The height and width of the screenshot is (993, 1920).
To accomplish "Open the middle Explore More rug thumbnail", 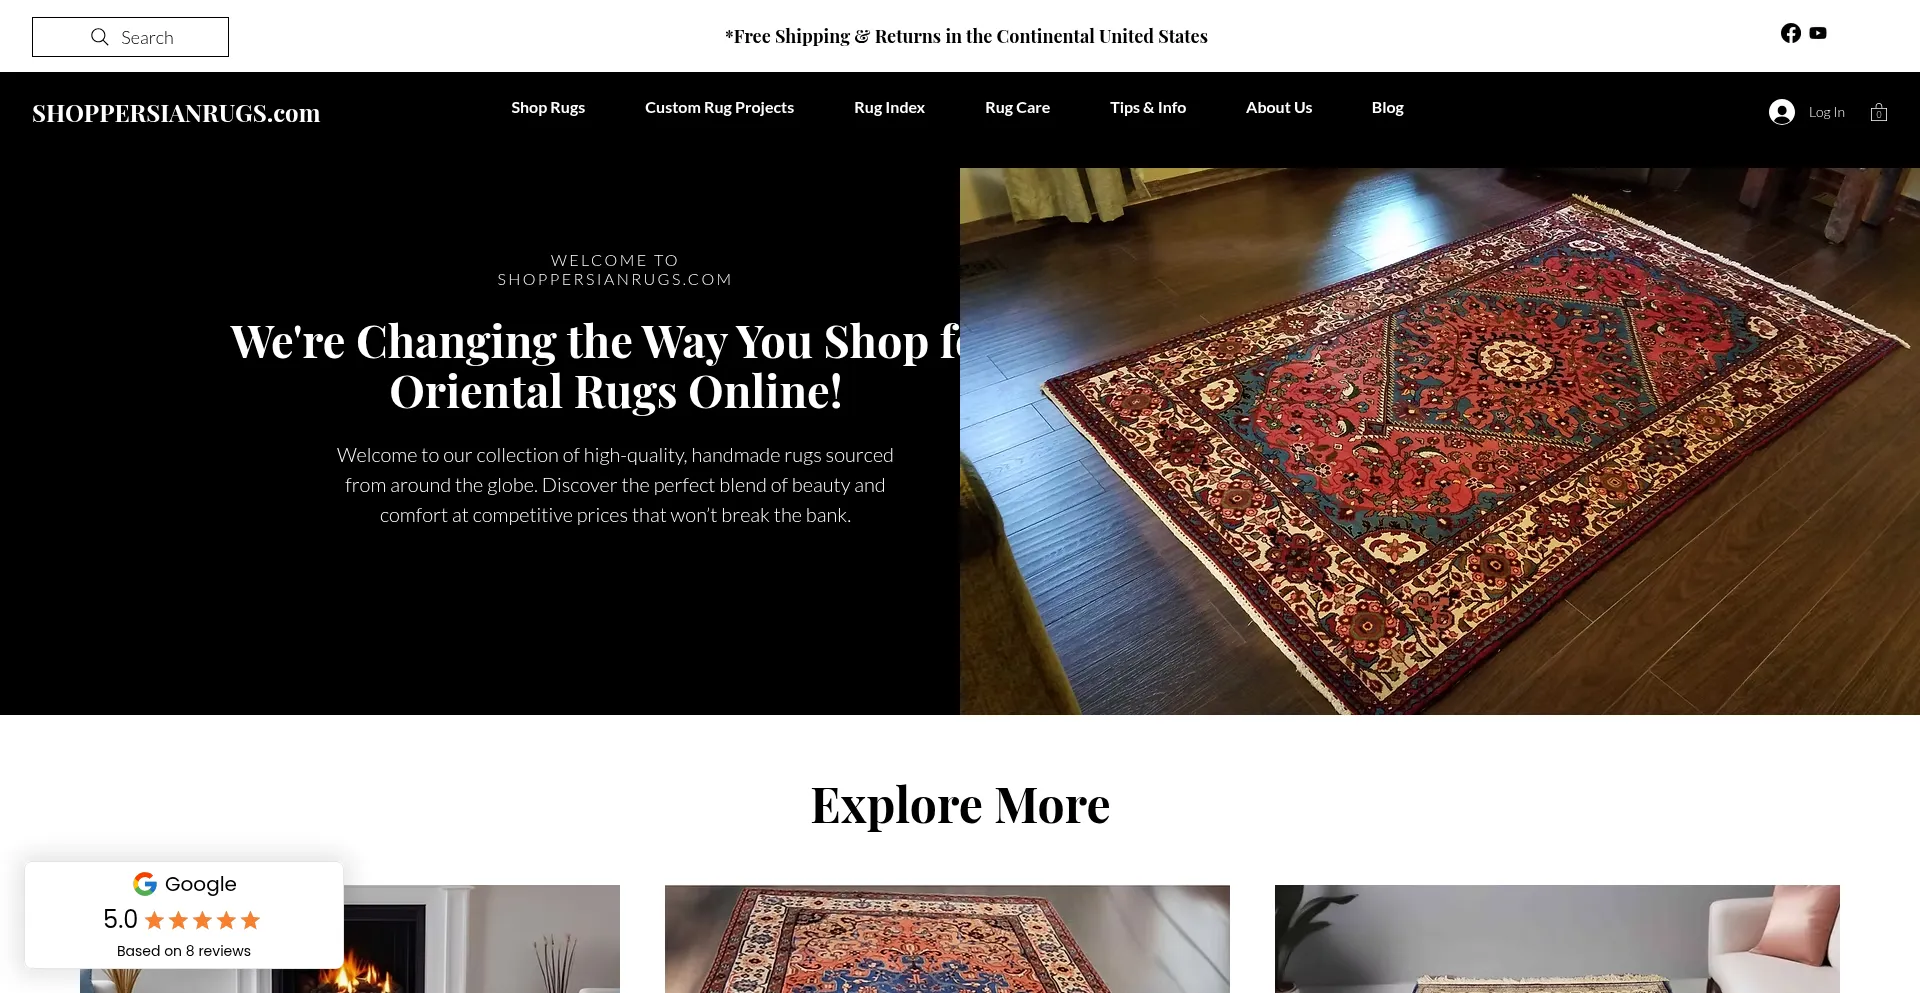I will pos(947,939).
